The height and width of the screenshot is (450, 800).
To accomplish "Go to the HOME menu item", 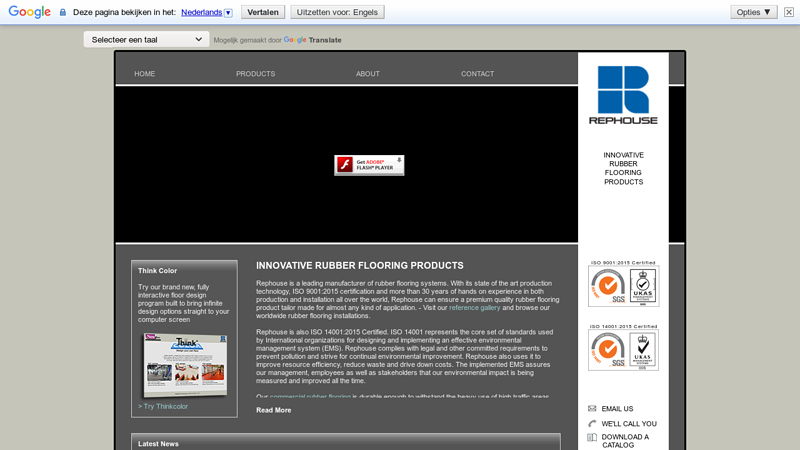I will click(144, 74).
